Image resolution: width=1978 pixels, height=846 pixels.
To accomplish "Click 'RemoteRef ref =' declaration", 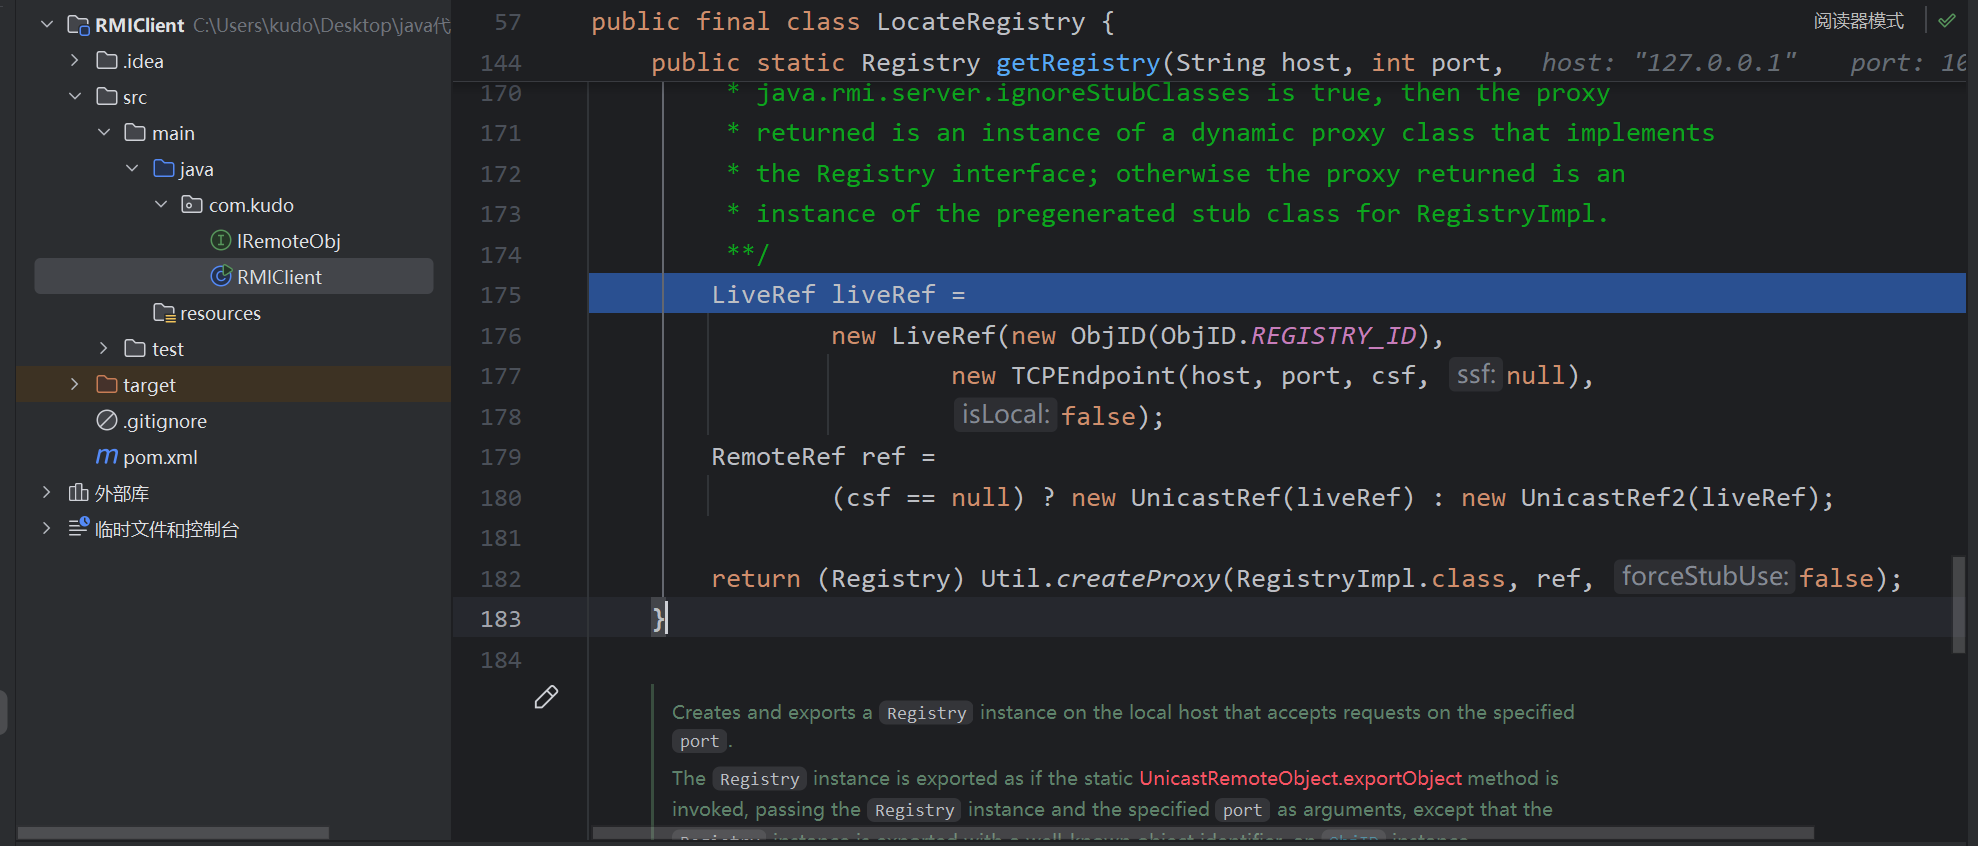I will 823,457.
